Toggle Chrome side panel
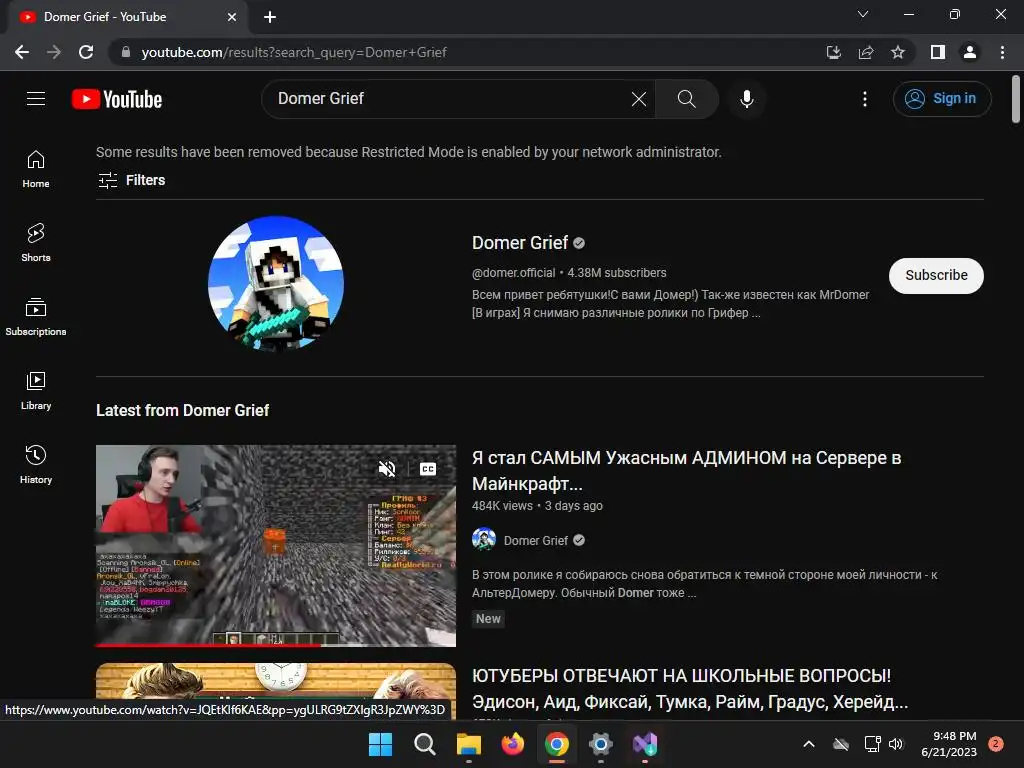 (x=938, y=52)
